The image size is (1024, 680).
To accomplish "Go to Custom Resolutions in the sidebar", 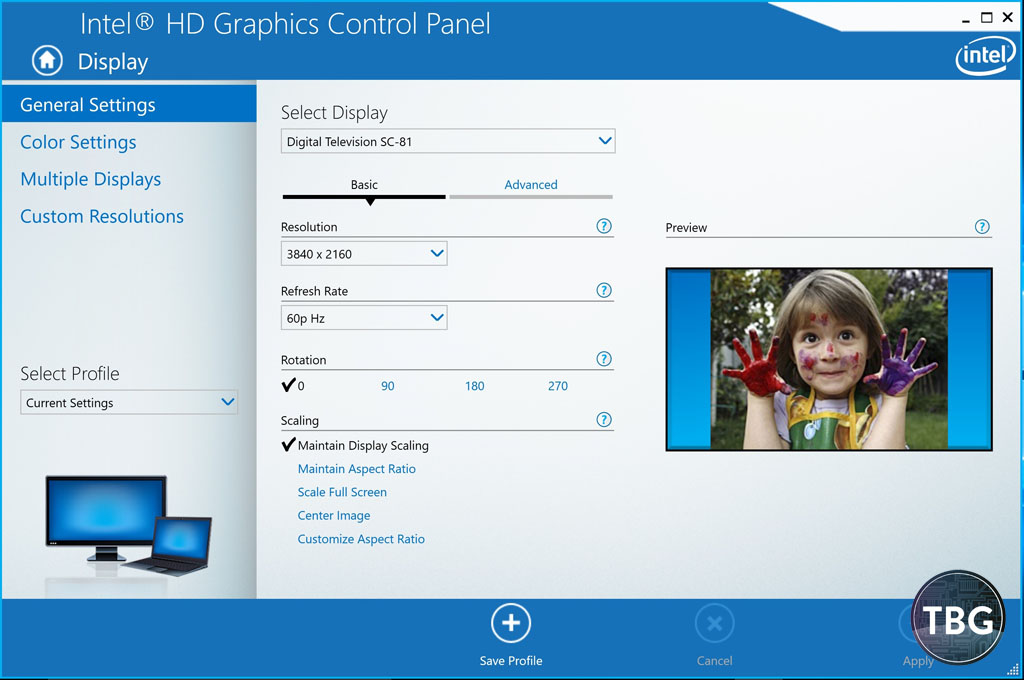I will tap(102, 216).
